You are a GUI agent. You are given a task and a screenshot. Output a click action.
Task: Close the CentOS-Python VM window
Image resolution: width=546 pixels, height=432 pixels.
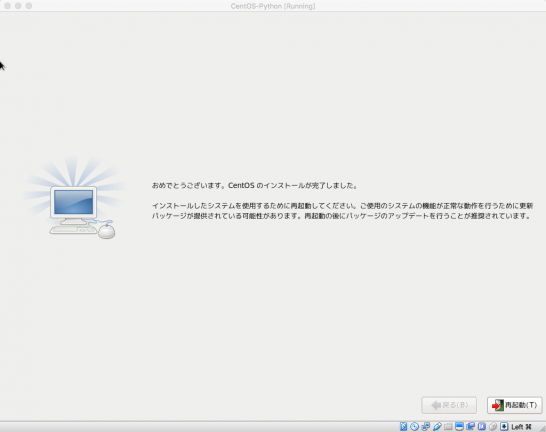pyautogui.click(x=7, y=6)
